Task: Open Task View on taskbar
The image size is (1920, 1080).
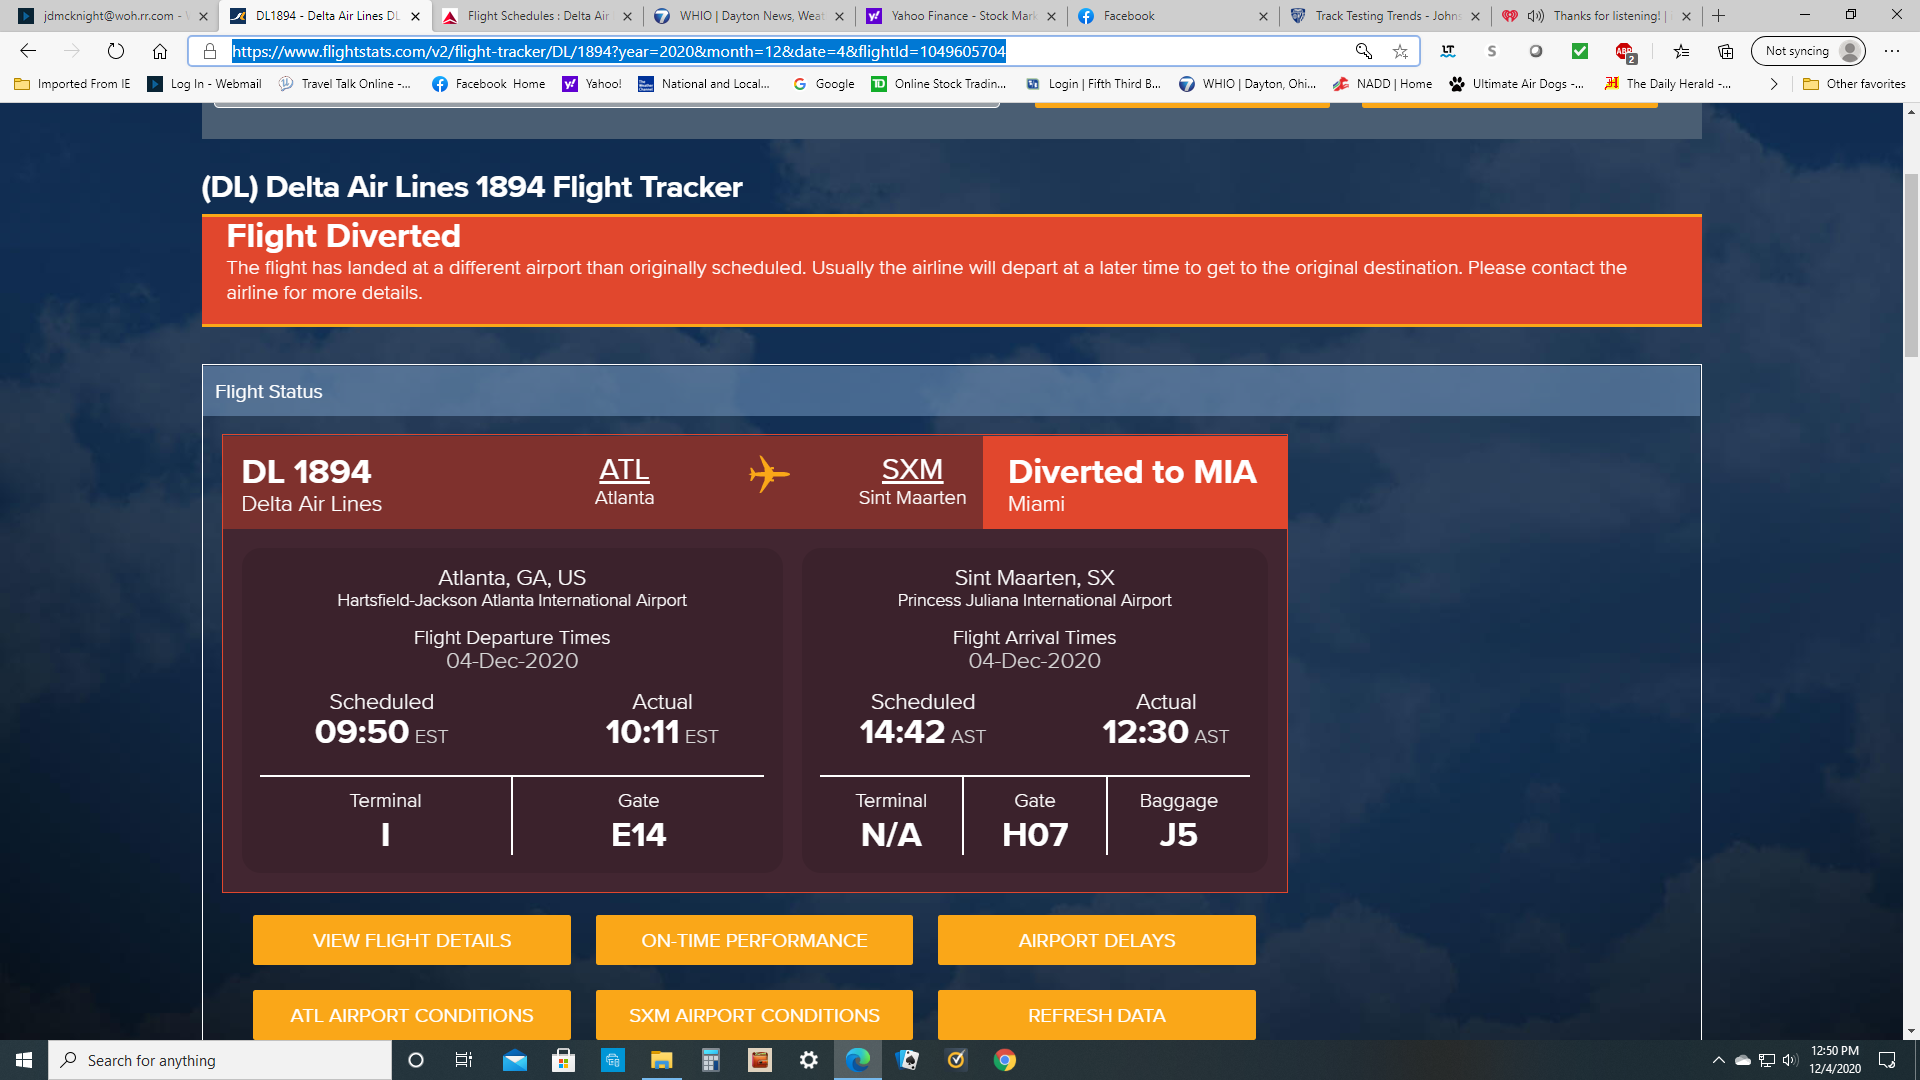Action: click(464, 1060)
